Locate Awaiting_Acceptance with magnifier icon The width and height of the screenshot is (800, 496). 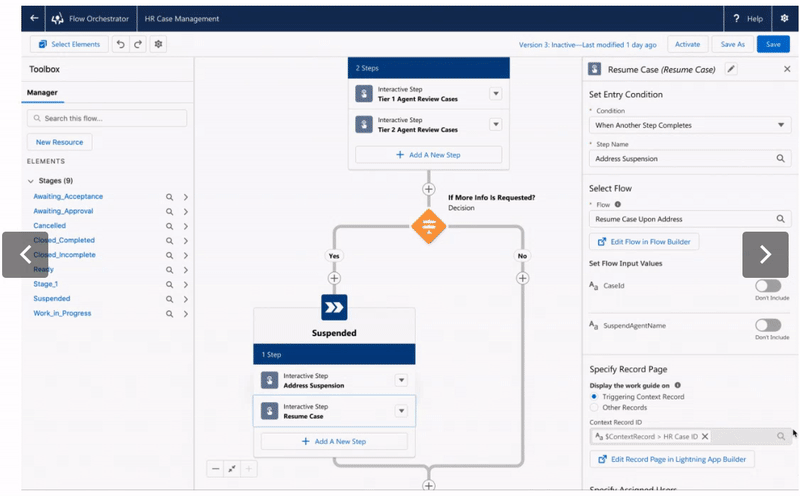click(169, 197)
